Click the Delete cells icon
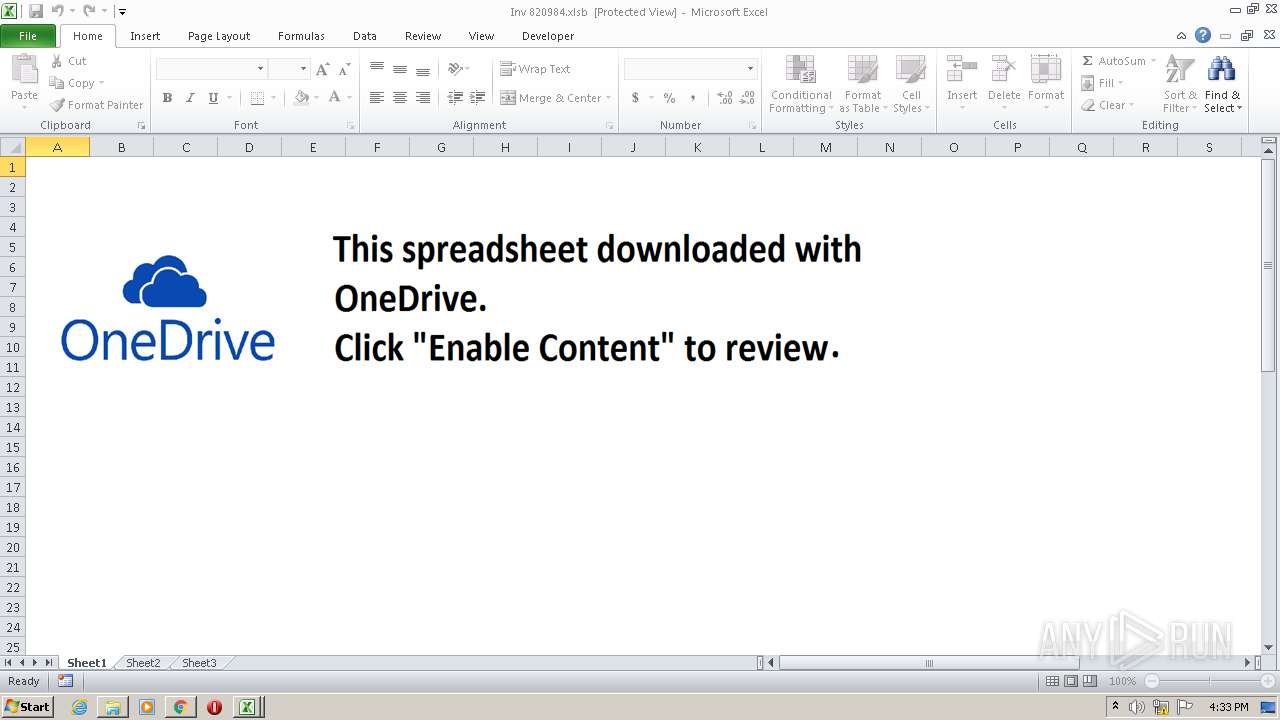The image size is (1280, 720). (x=1004, y=70)
